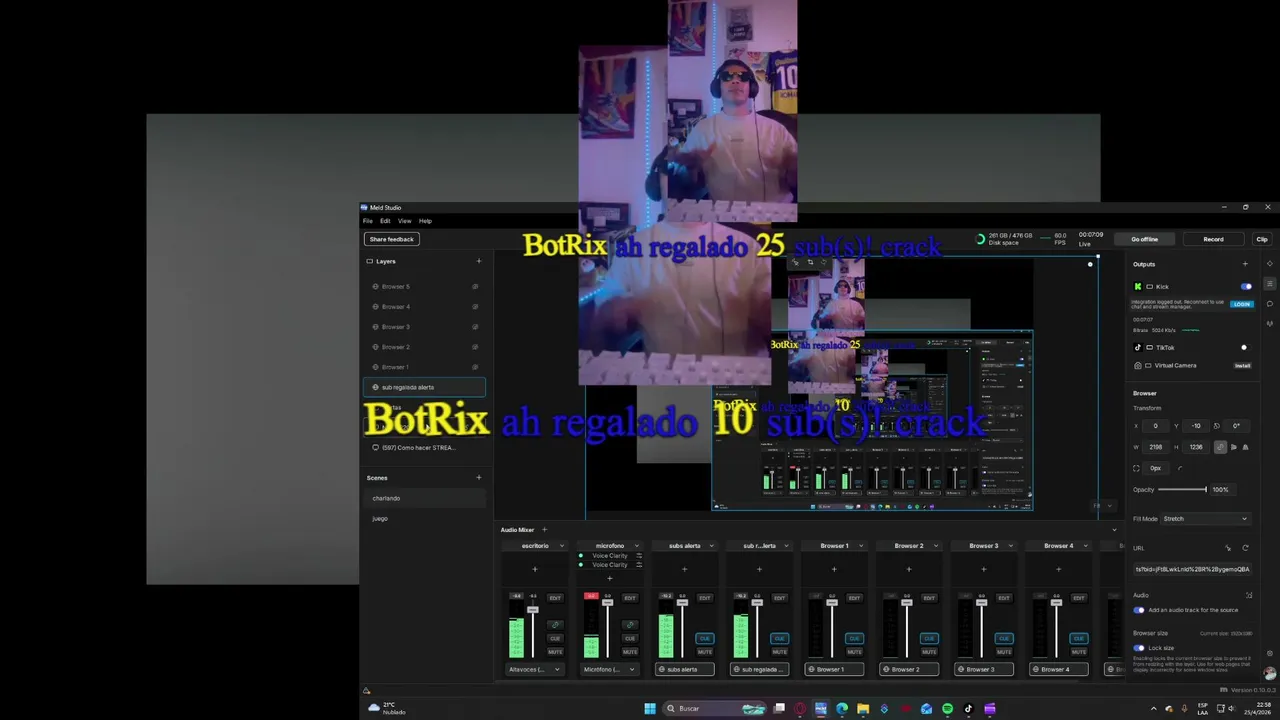Toggle visibility of the Browser 1 layer
Viewport: 1280px width, 720px height.
[x=475, y=367]
